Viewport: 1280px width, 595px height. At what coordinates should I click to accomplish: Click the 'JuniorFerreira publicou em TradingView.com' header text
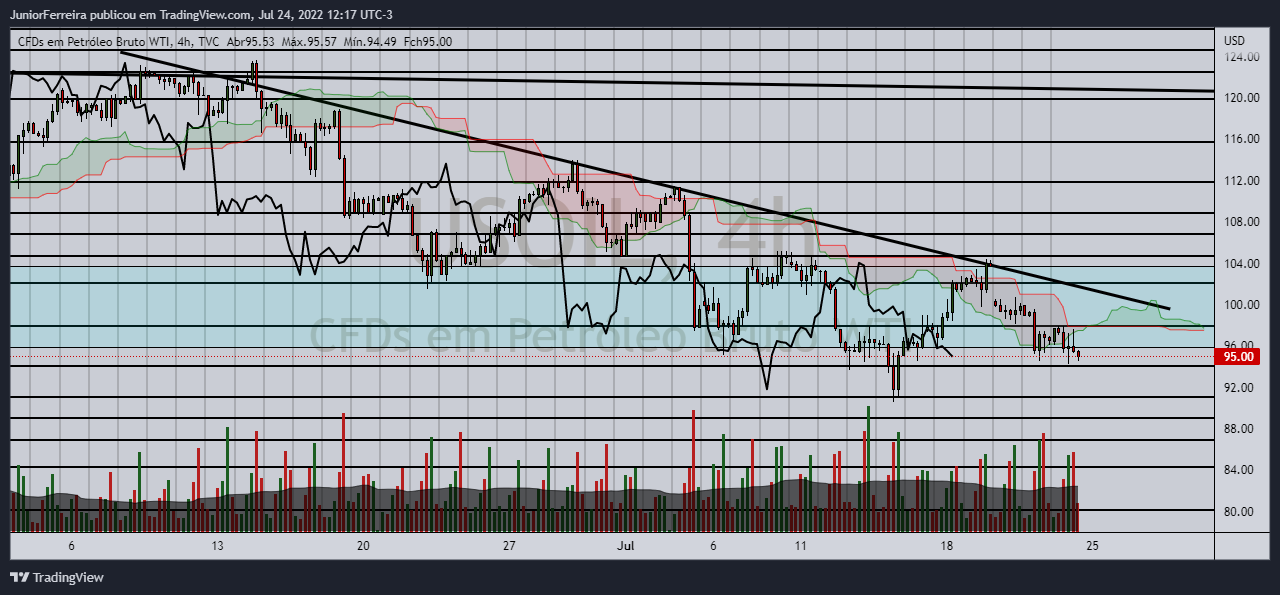(130, 15)
